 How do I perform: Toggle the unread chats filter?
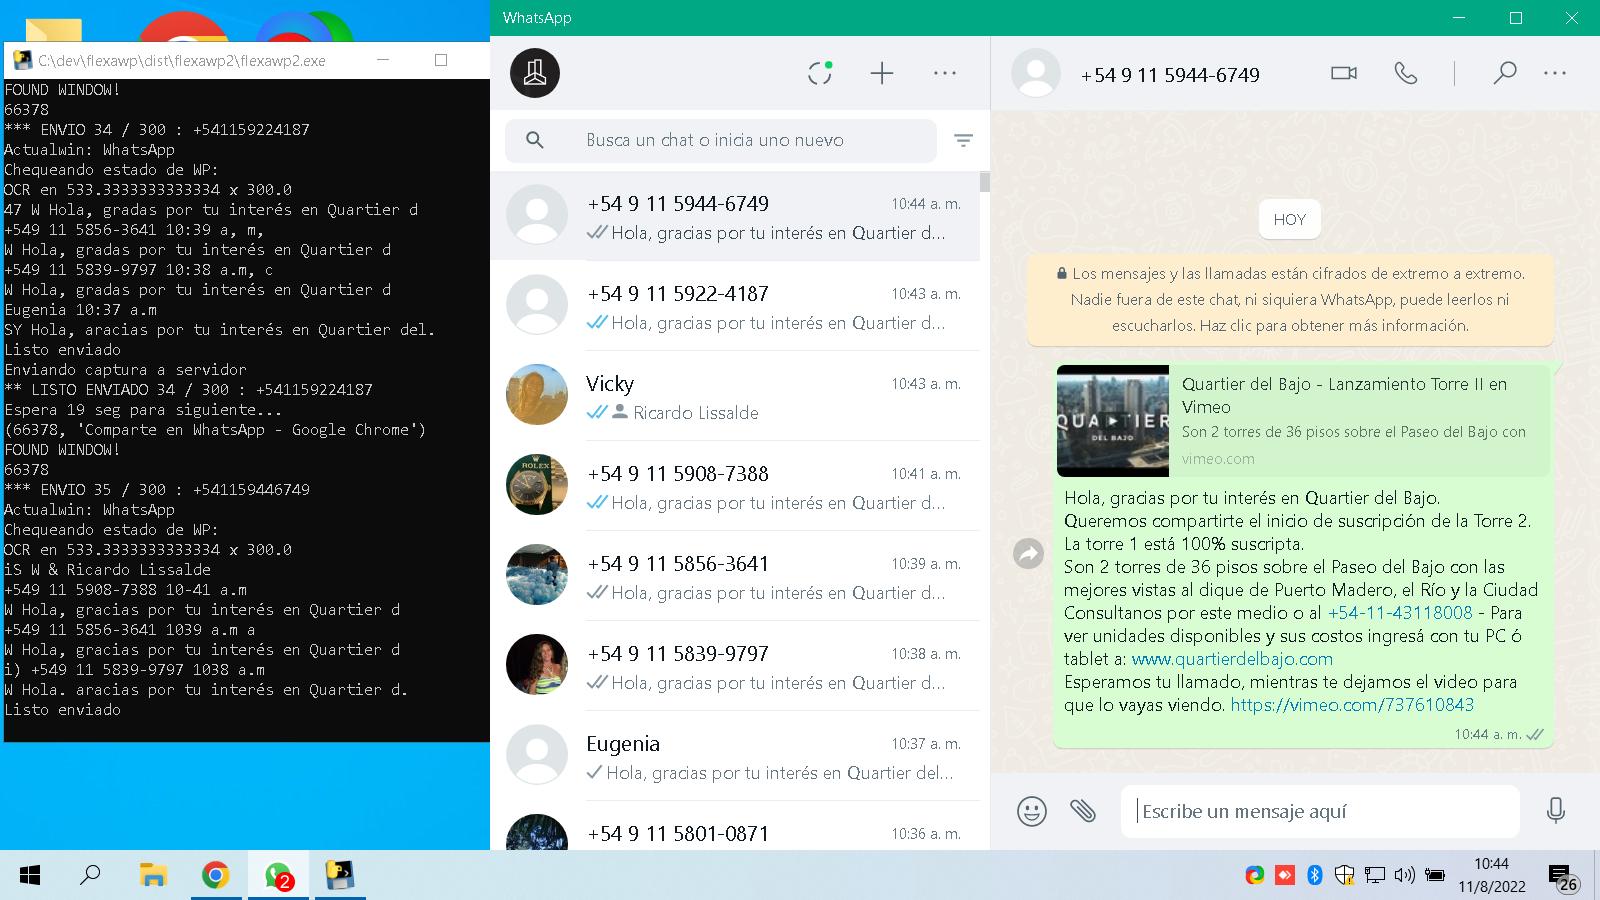963,140
